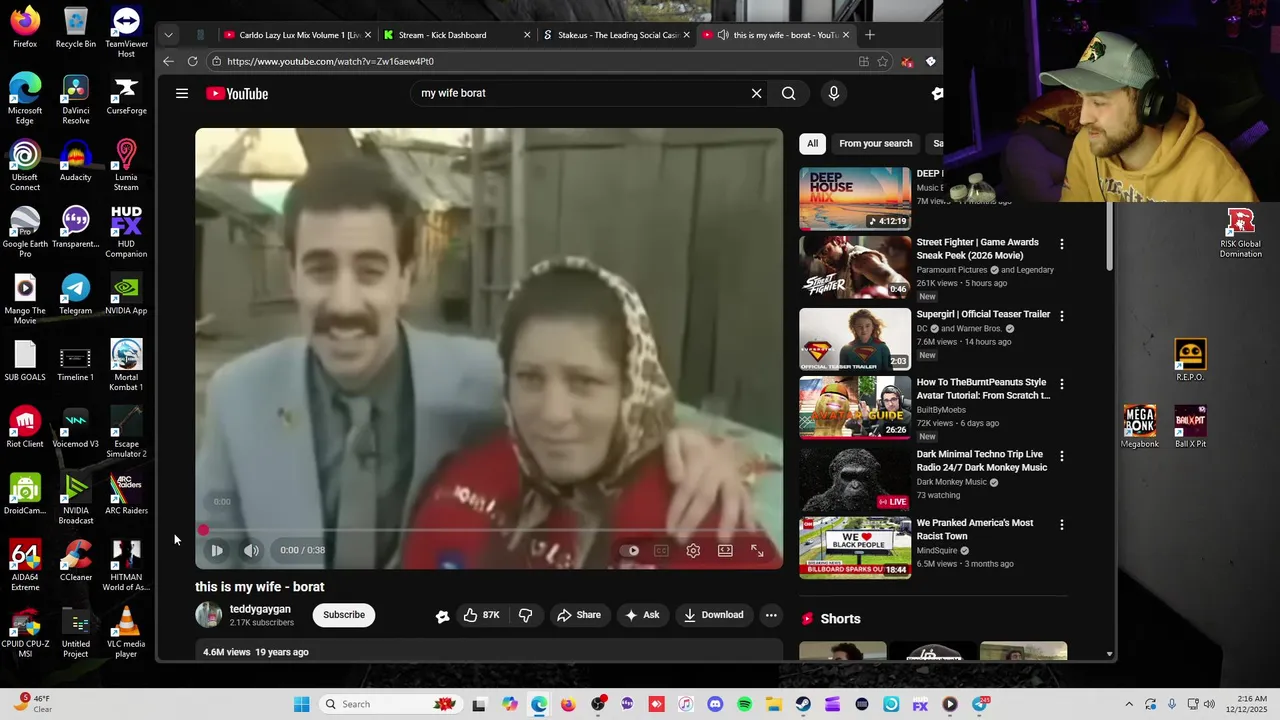
Task: Select the VLC media player desktop icon
Action: (126, 633)
